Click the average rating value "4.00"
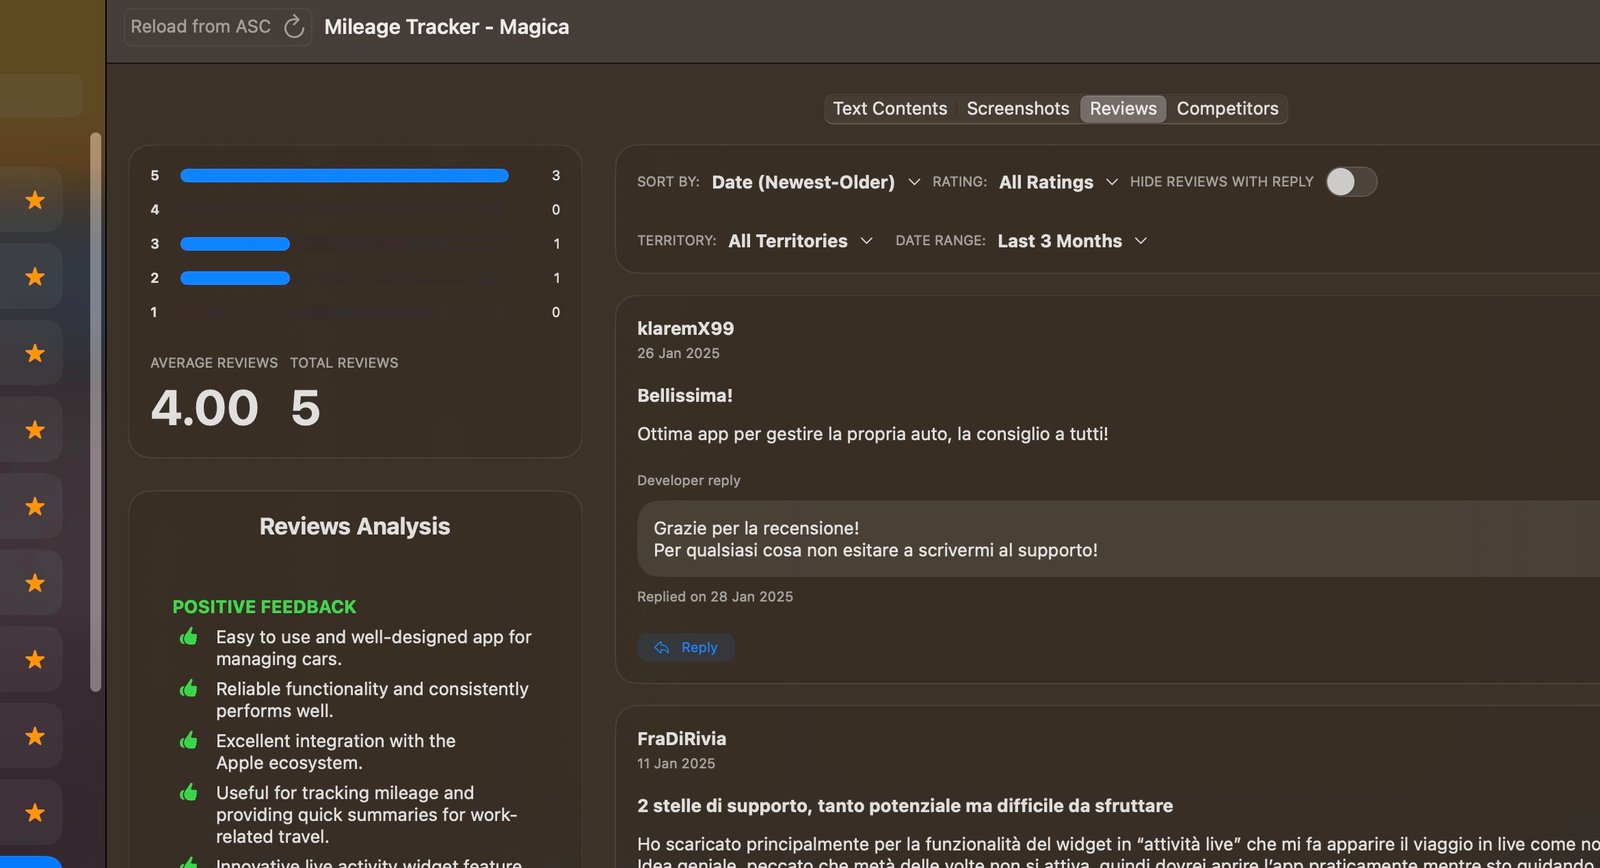Screen dimensions: 1600x868 click(205, 408)
